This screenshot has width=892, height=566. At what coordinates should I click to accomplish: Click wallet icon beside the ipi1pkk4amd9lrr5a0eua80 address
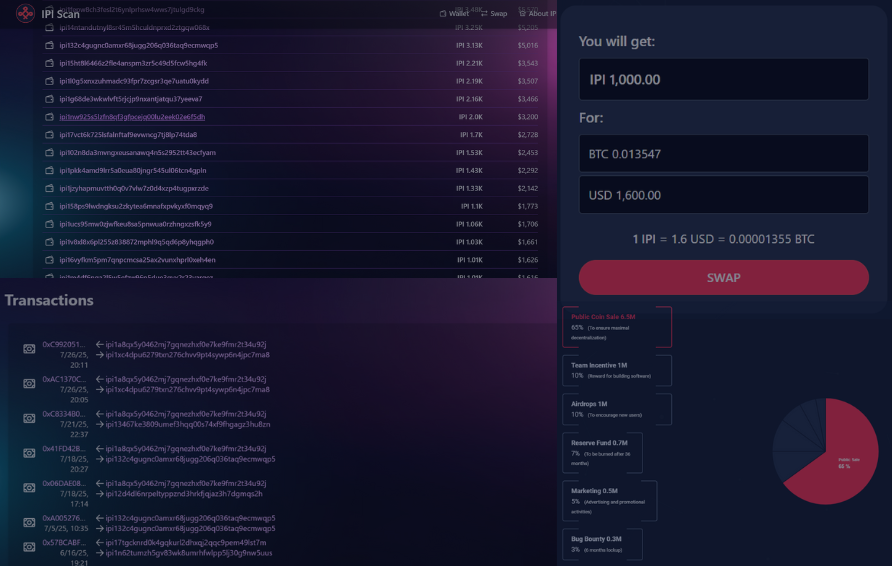tap(49, 170)
